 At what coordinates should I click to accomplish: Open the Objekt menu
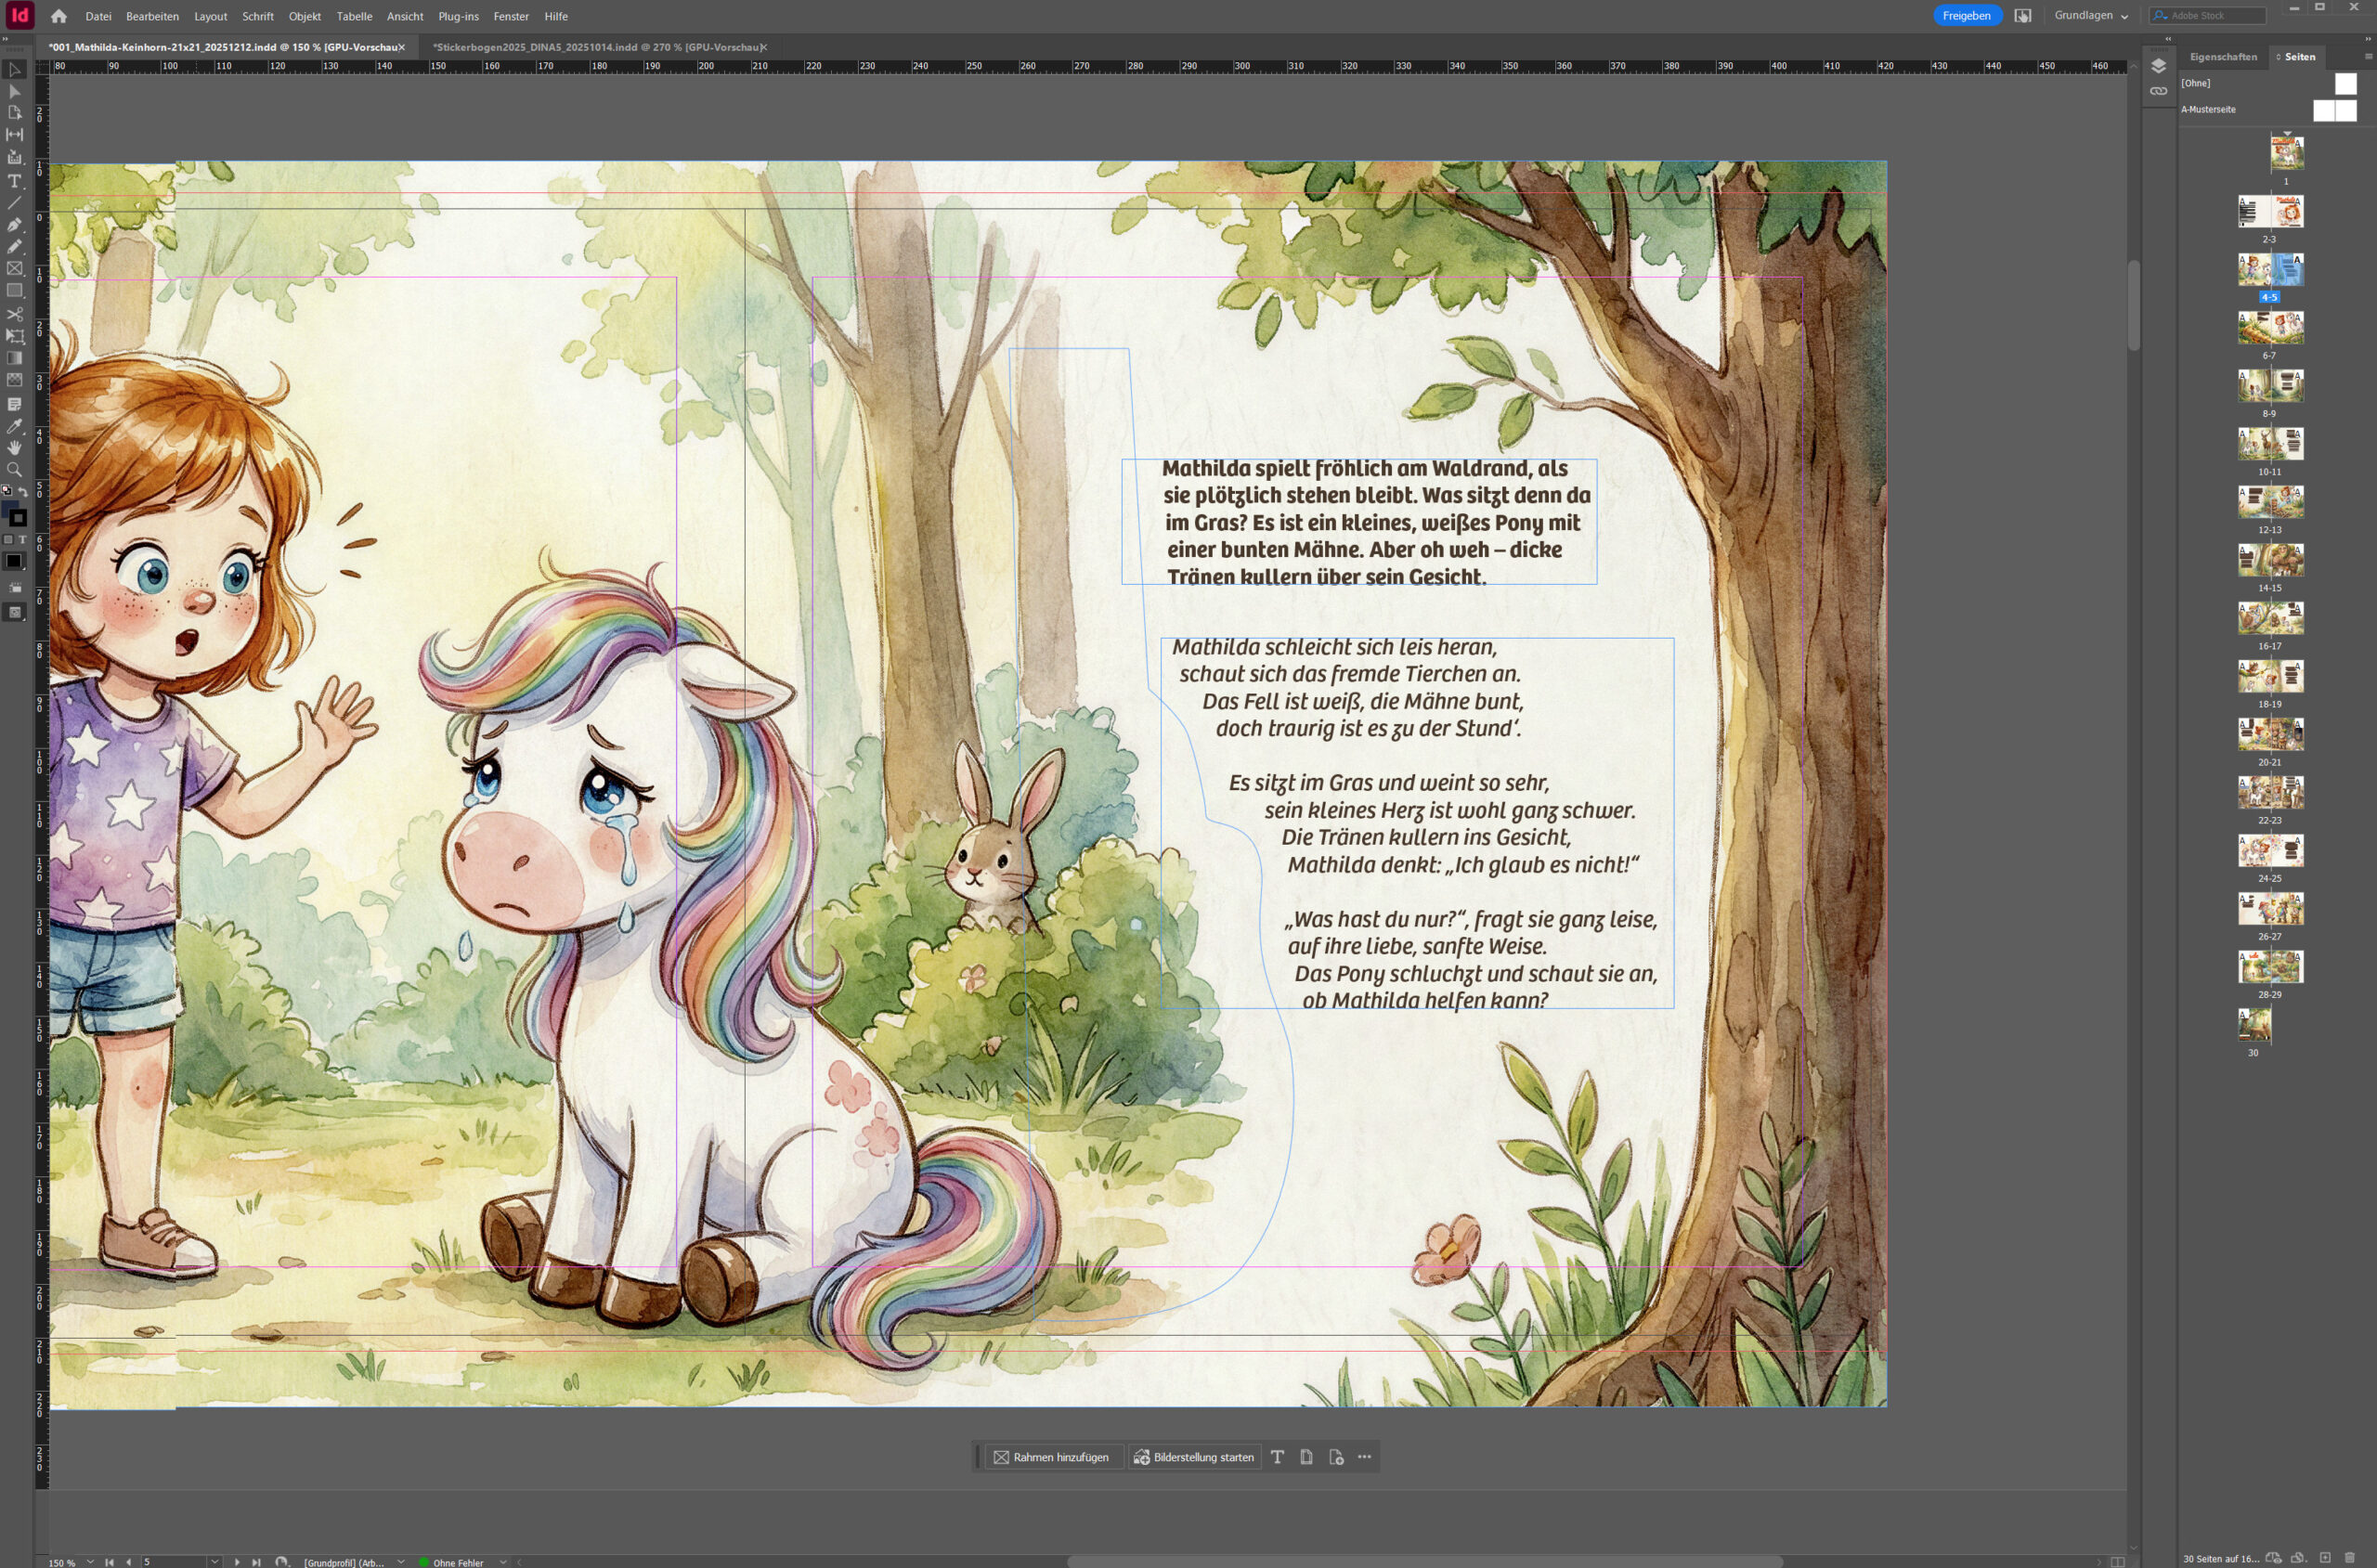point(304,16)
